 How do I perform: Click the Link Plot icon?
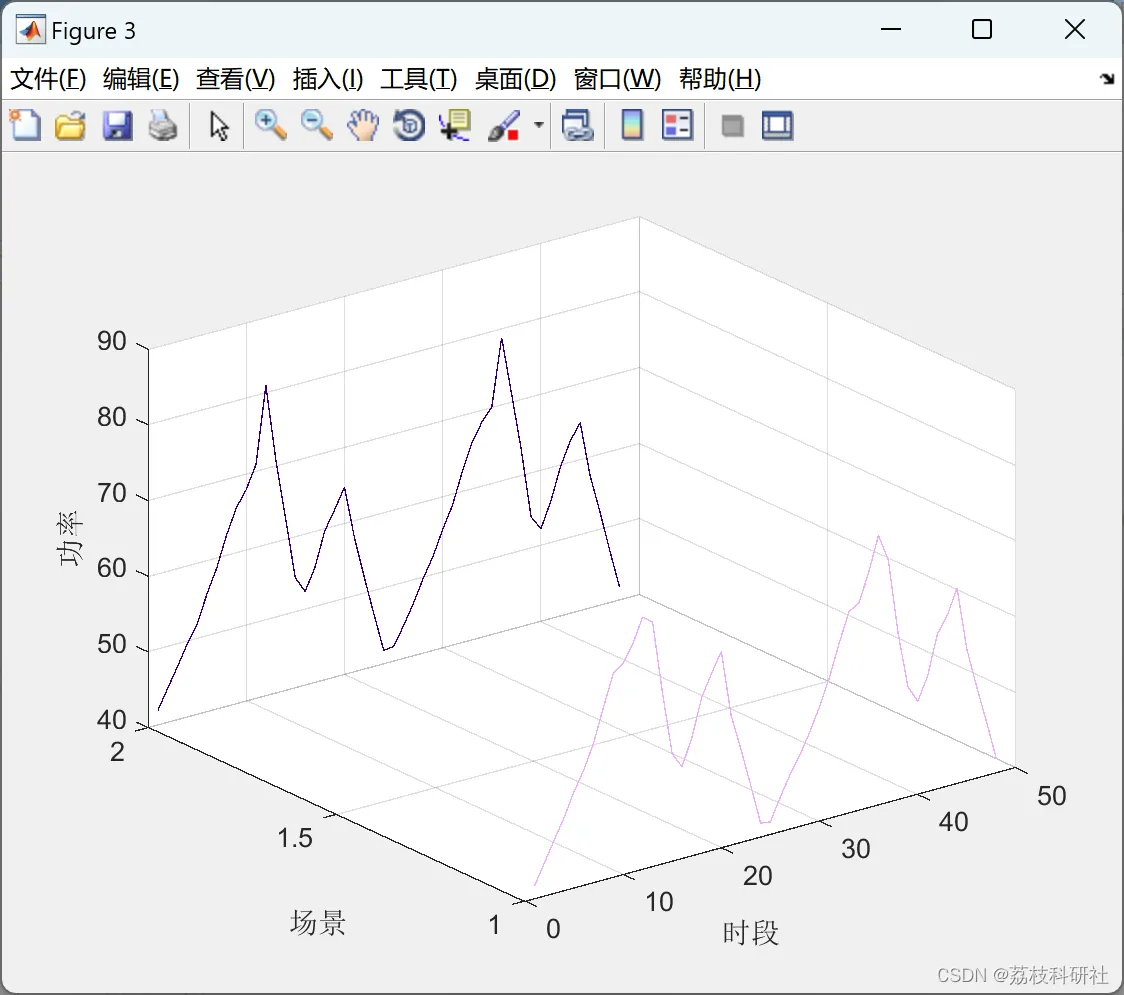(578, 125)
